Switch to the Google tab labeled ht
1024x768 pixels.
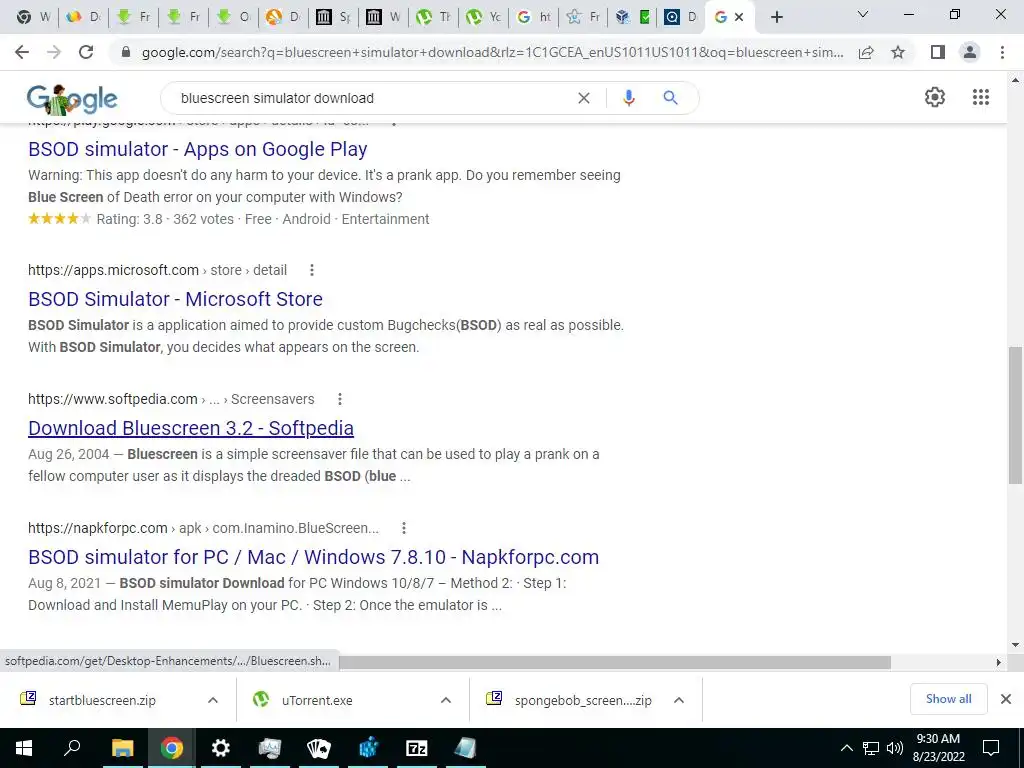click(534, 17)
